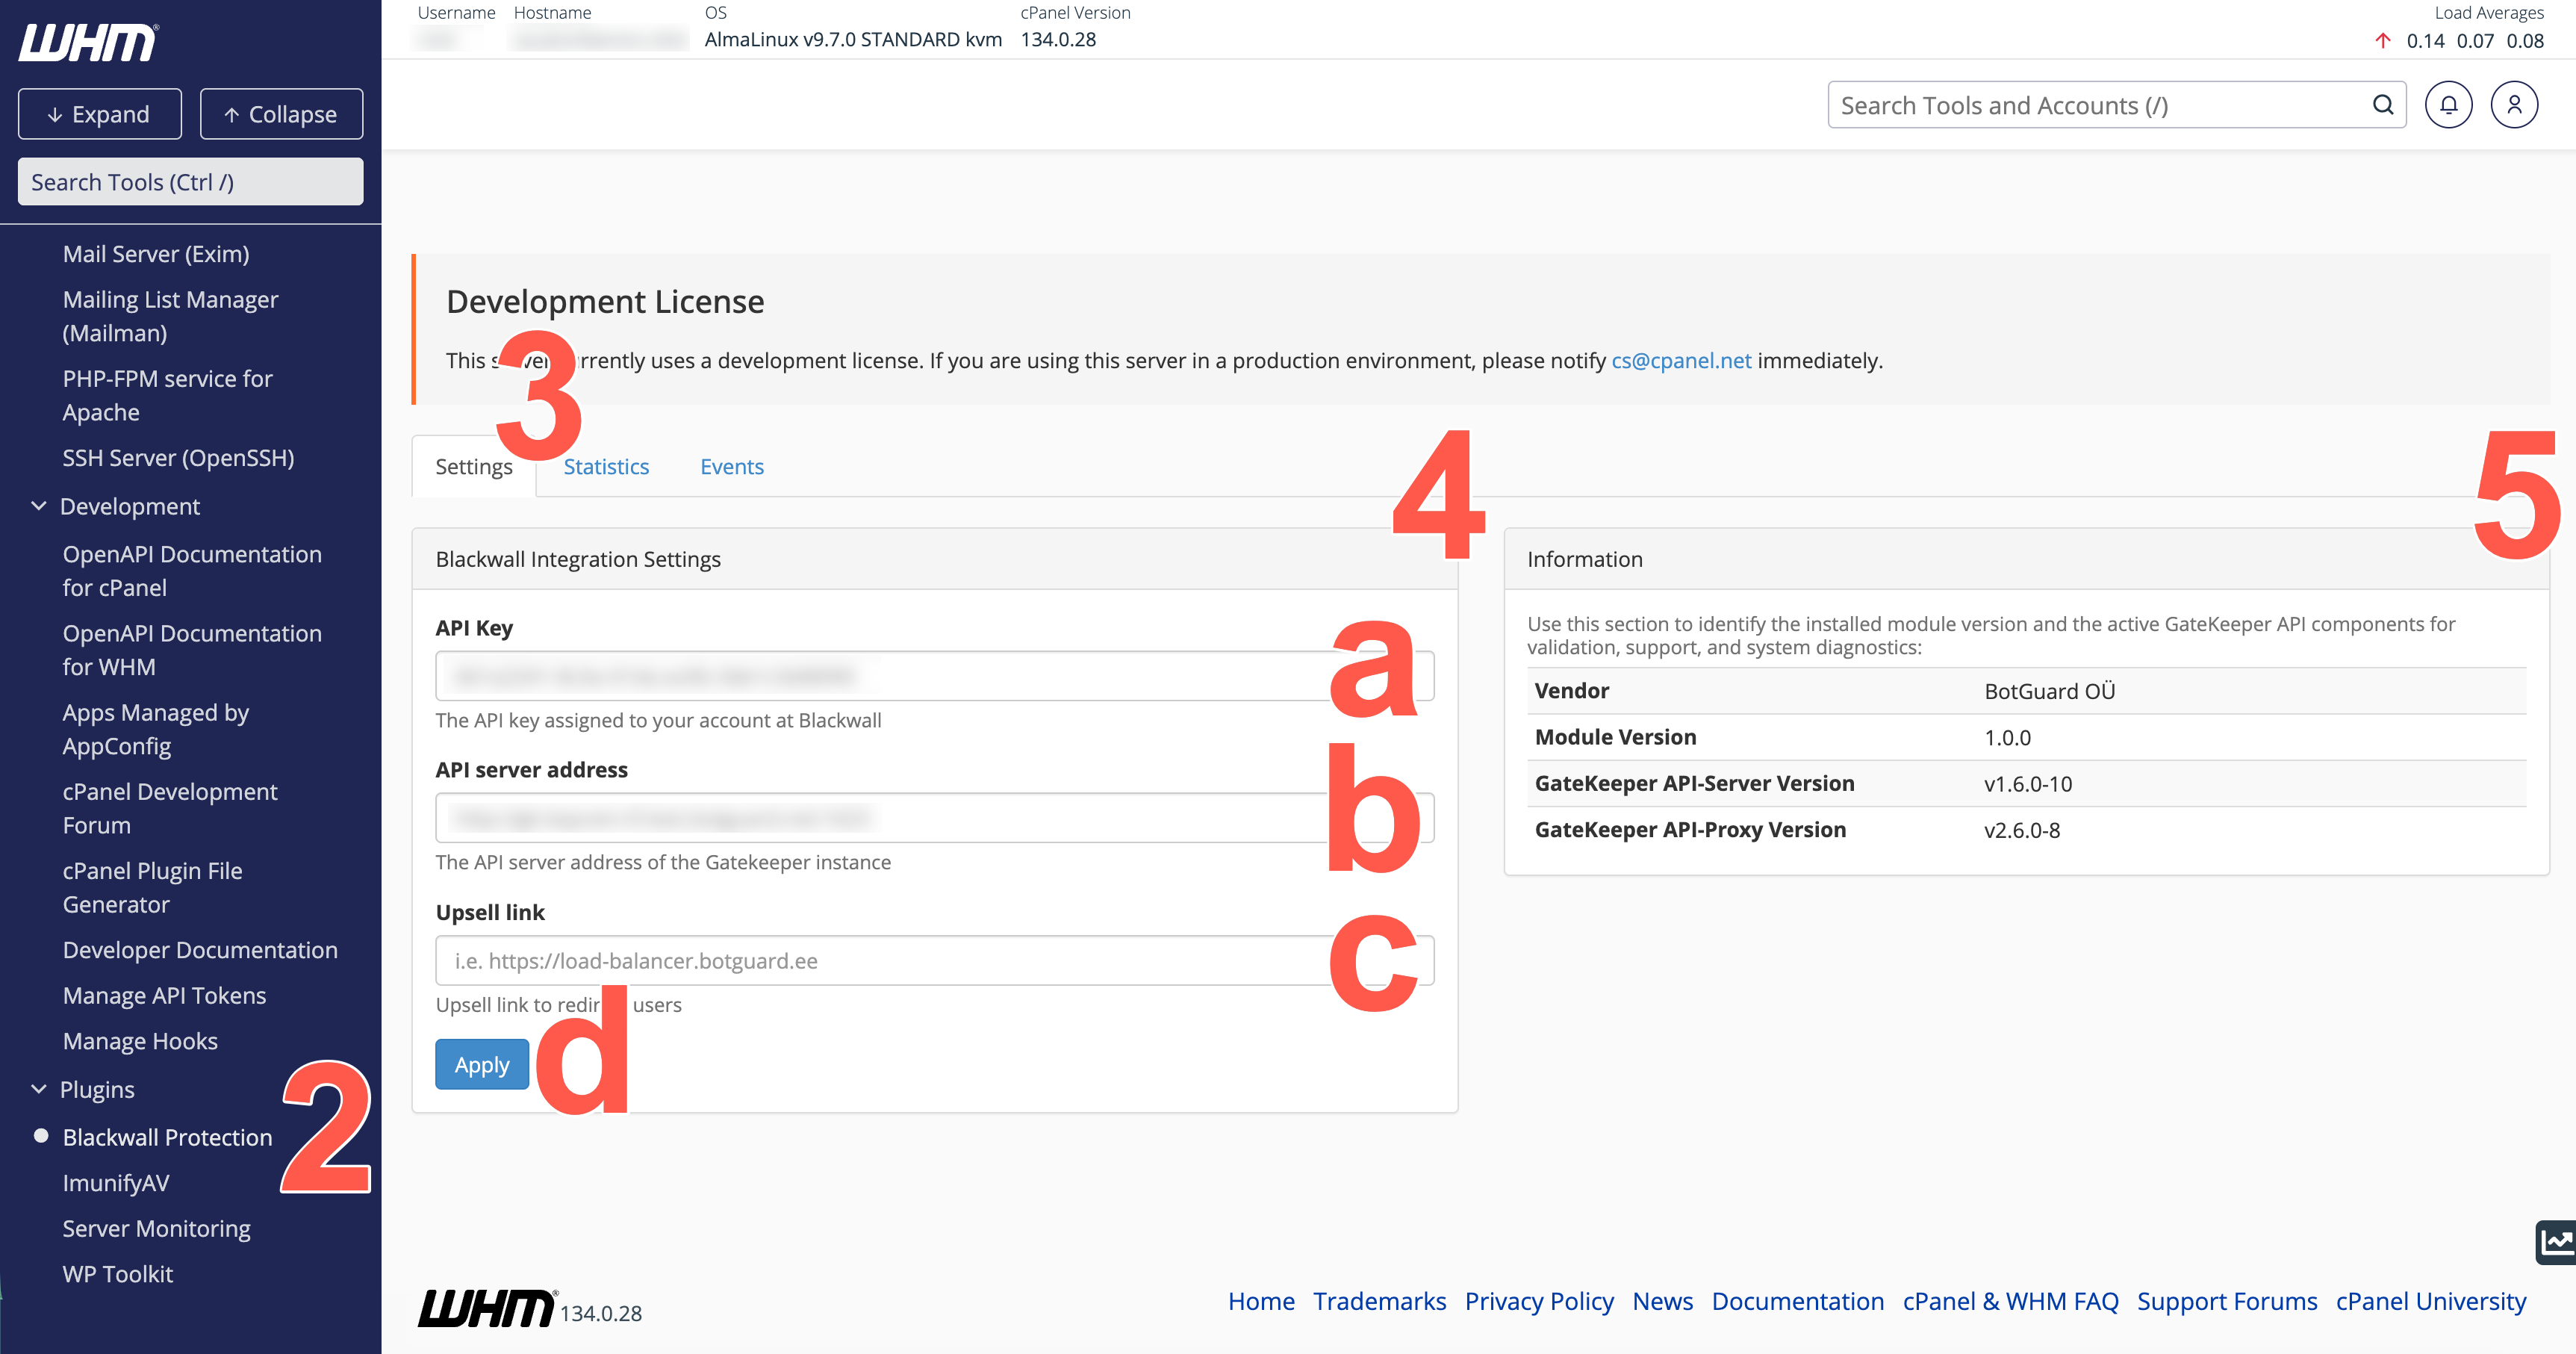Screen dimensions: 2576x1354
Task: Open Server Monitoring plugin
Action: pyautogui.click(x=156, y=1228)
